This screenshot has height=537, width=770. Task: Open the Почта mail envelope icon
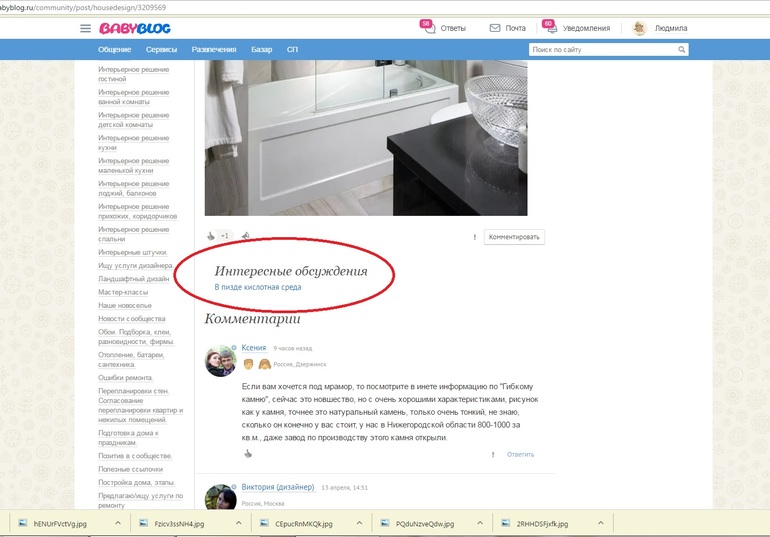(x=496, y=28)
